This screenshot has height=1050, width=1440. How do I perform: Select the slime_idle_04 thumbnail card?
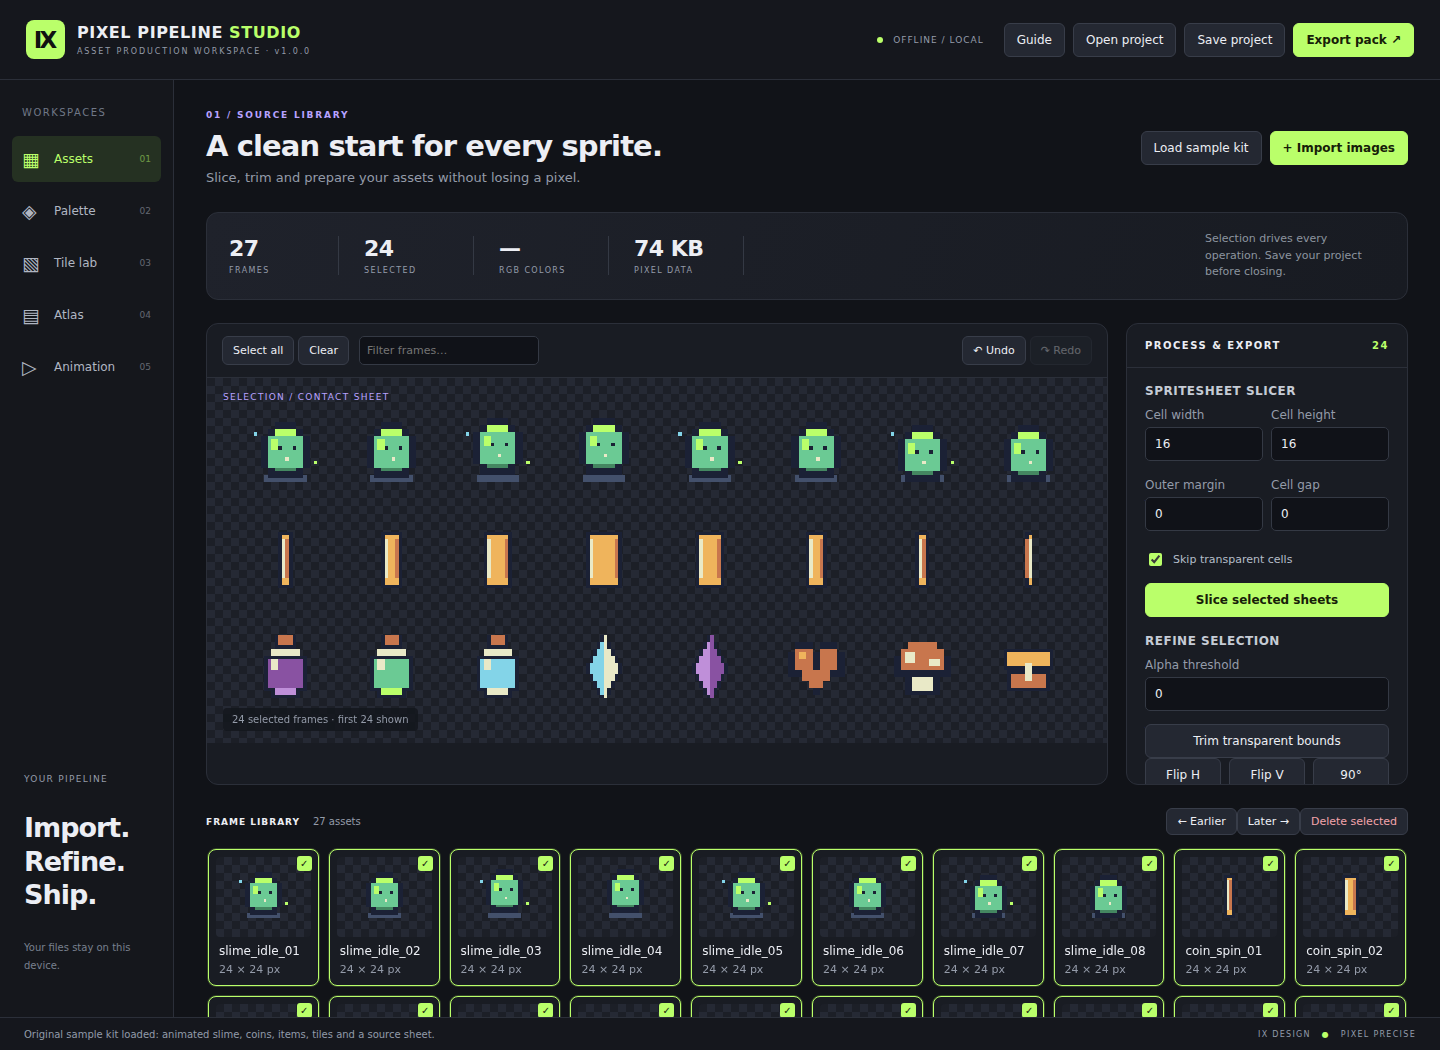[625, 917]
